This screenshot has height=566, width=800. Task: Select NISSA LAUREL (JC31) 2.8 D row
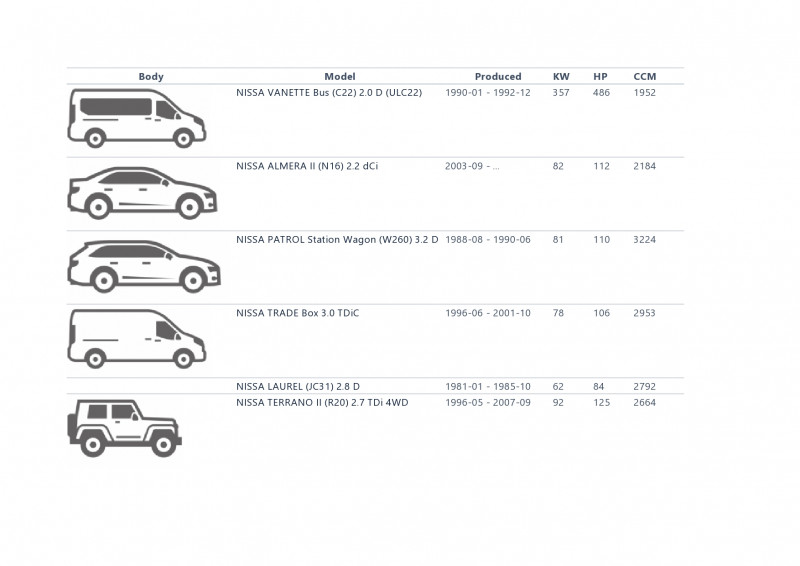click(x=375, y=386)
